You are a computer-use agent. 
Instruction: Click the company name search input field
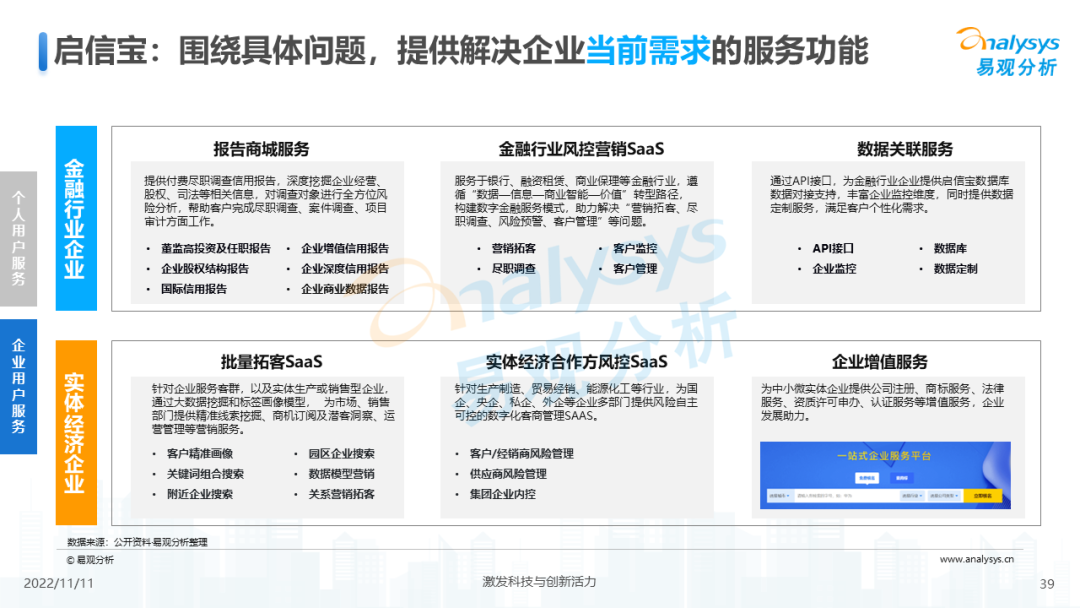(848, 496)
